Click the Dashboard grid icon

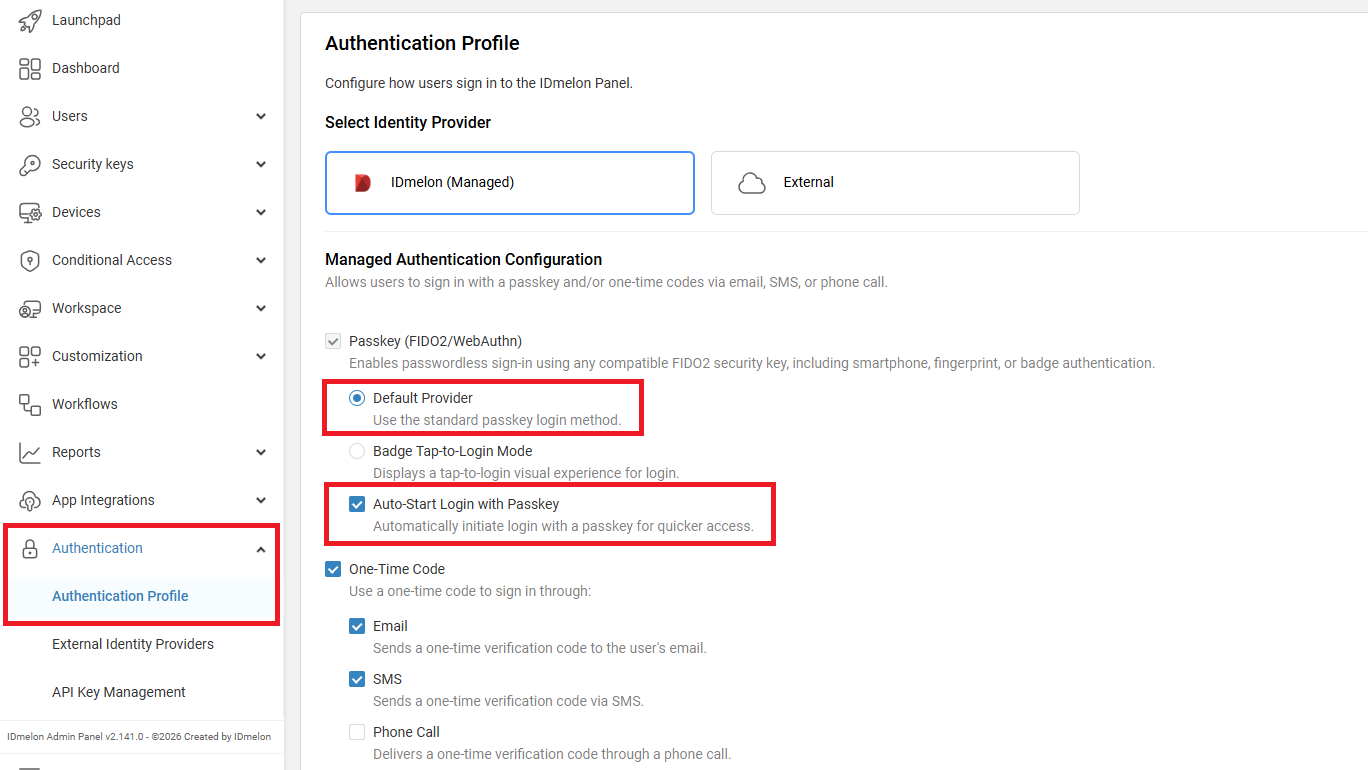point(30,68)
